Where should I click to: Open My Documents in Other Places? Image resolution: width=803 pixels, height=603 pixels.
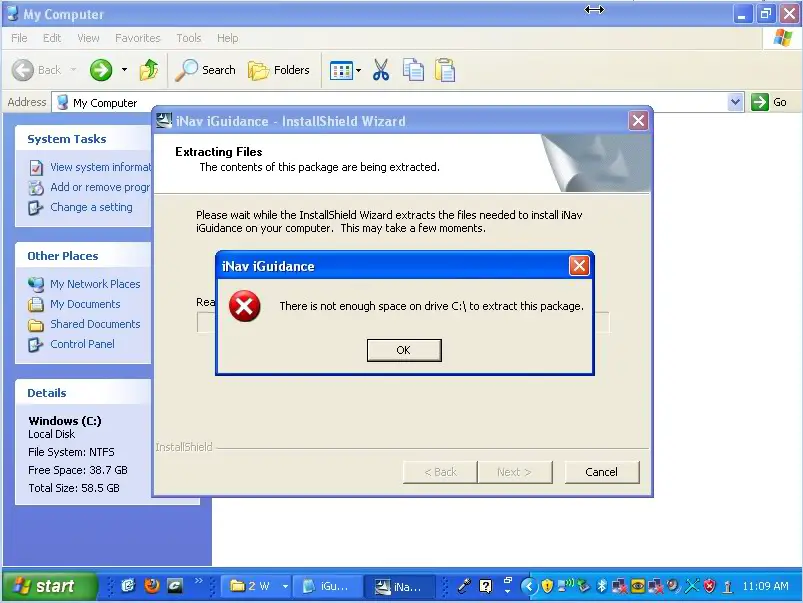coord(85,304)
